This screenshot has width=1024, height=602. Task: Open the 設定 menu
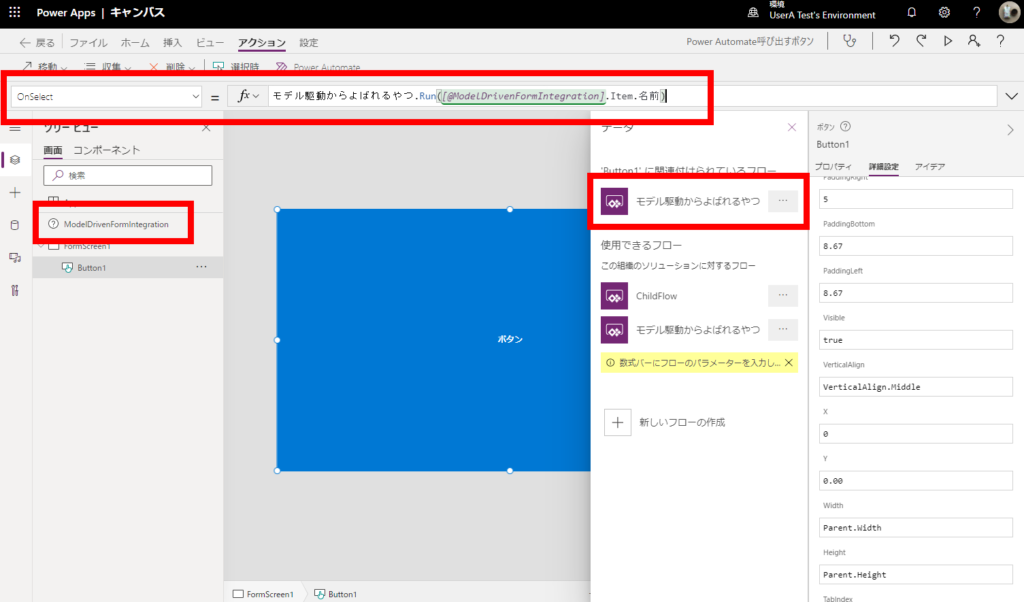pos(308,42)
